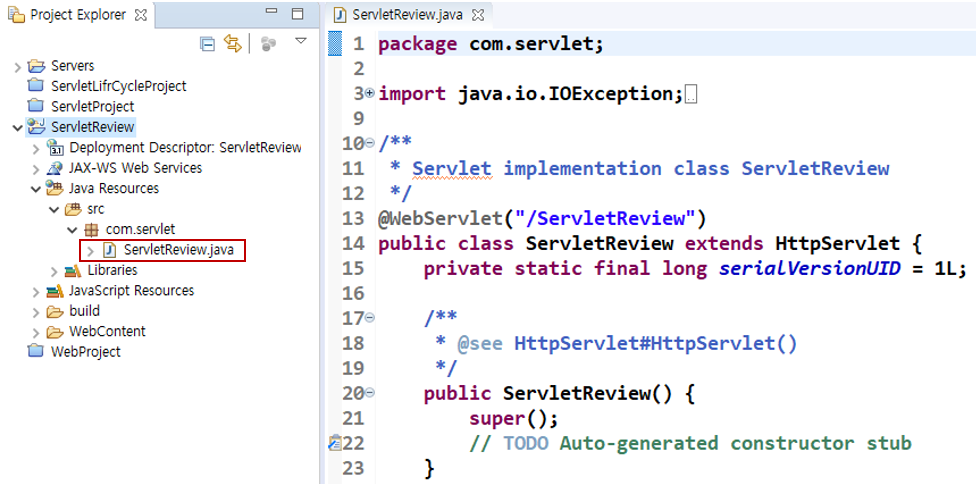Select the ServletReview.java editor tab
This screenshot has height=484, width=976.
point(407,15)
